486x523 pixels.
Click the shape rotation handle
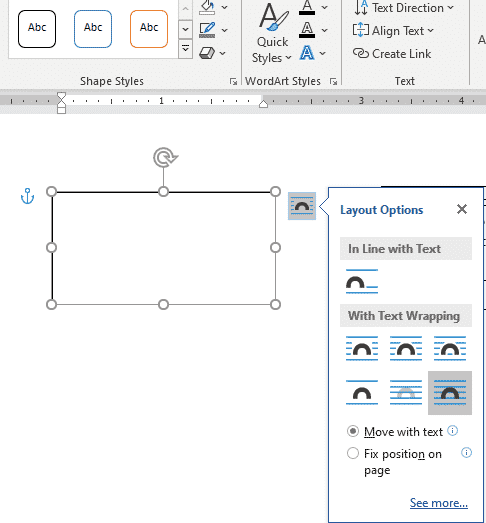[x=165, y=157]
